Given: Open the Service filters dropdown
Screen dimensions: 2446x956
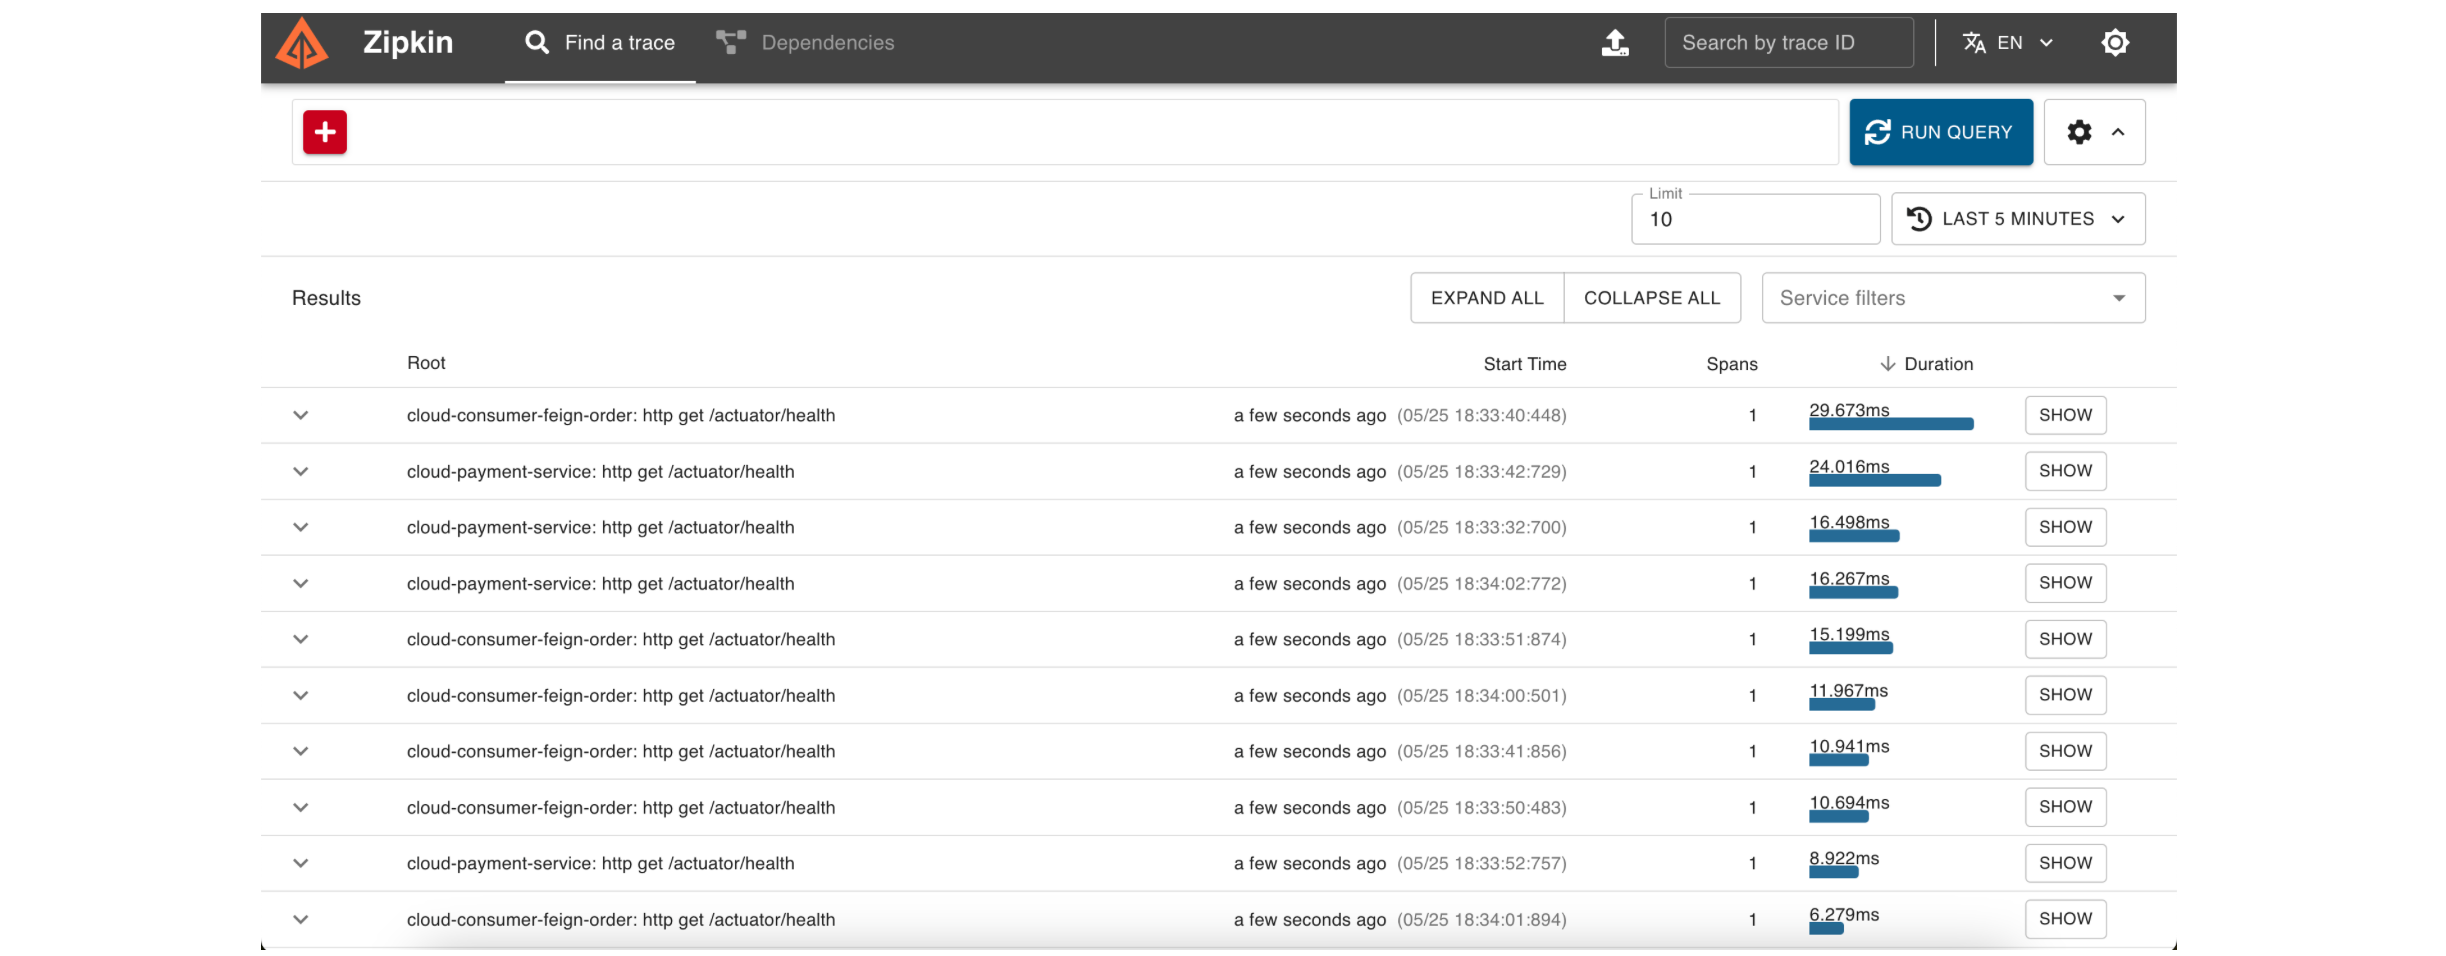Looking at the screenshot, I should point(1953,298).
